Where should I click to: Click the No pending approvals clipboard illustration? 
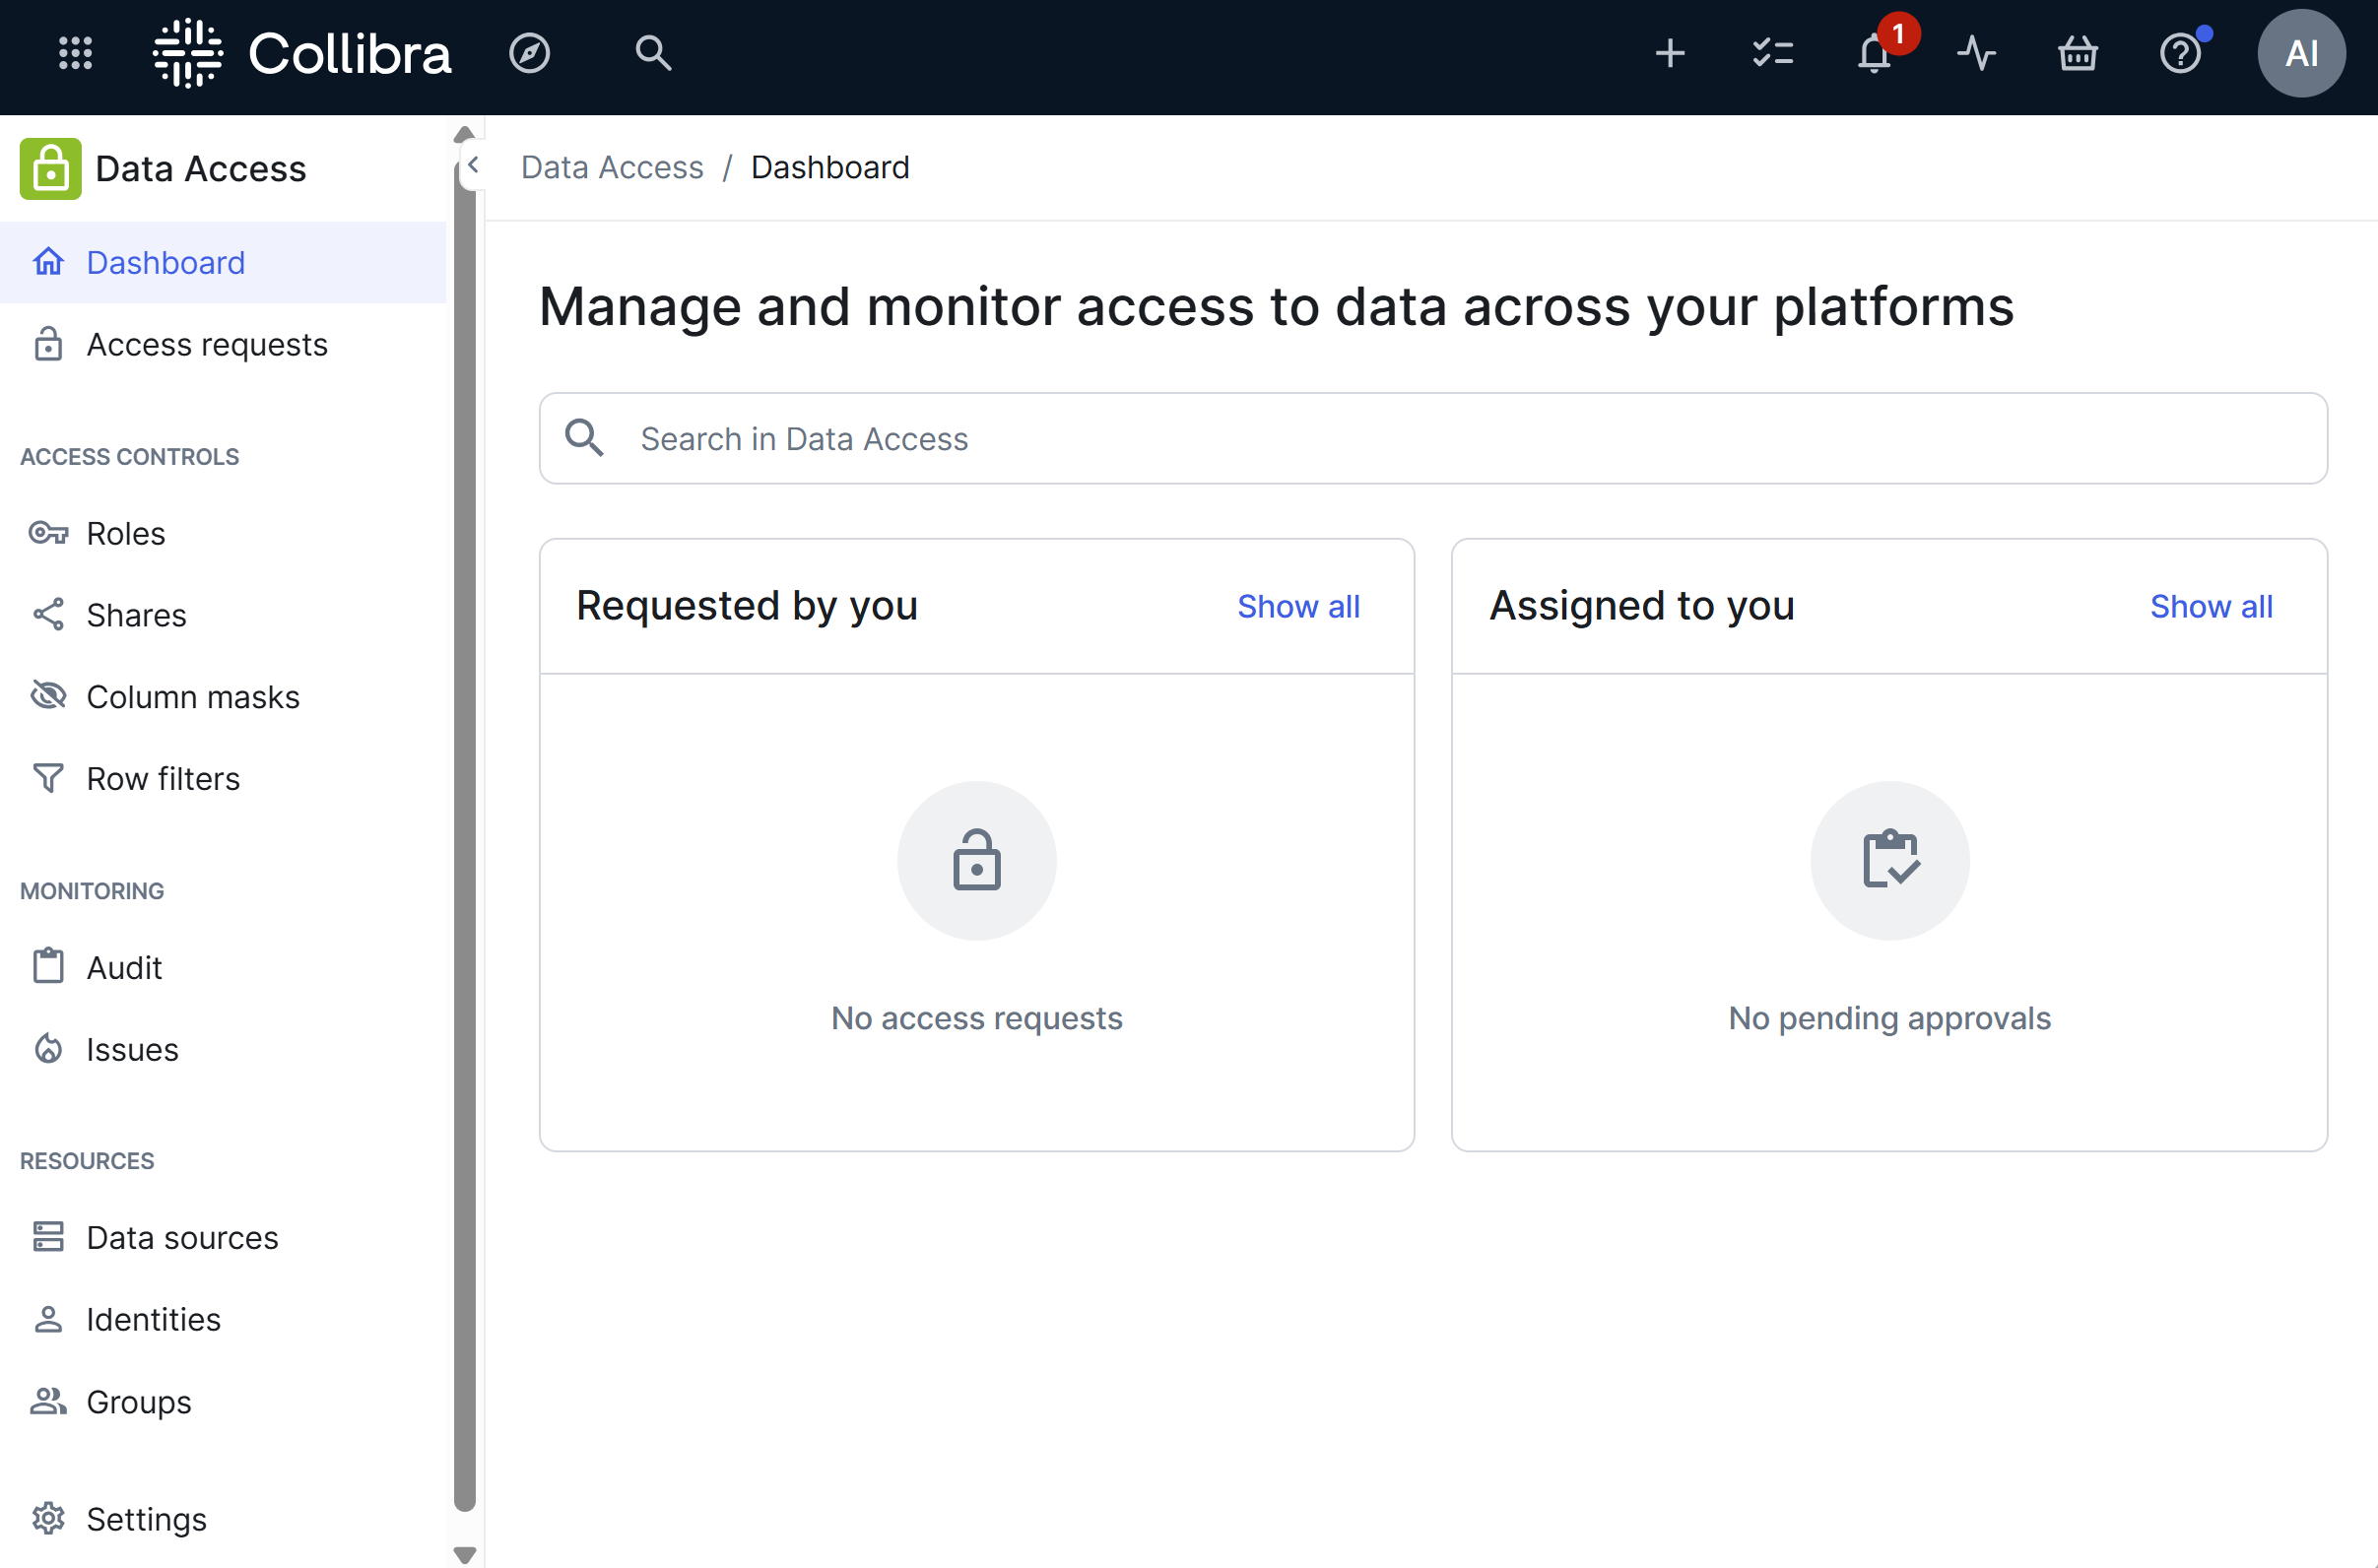coord(1889,860)
